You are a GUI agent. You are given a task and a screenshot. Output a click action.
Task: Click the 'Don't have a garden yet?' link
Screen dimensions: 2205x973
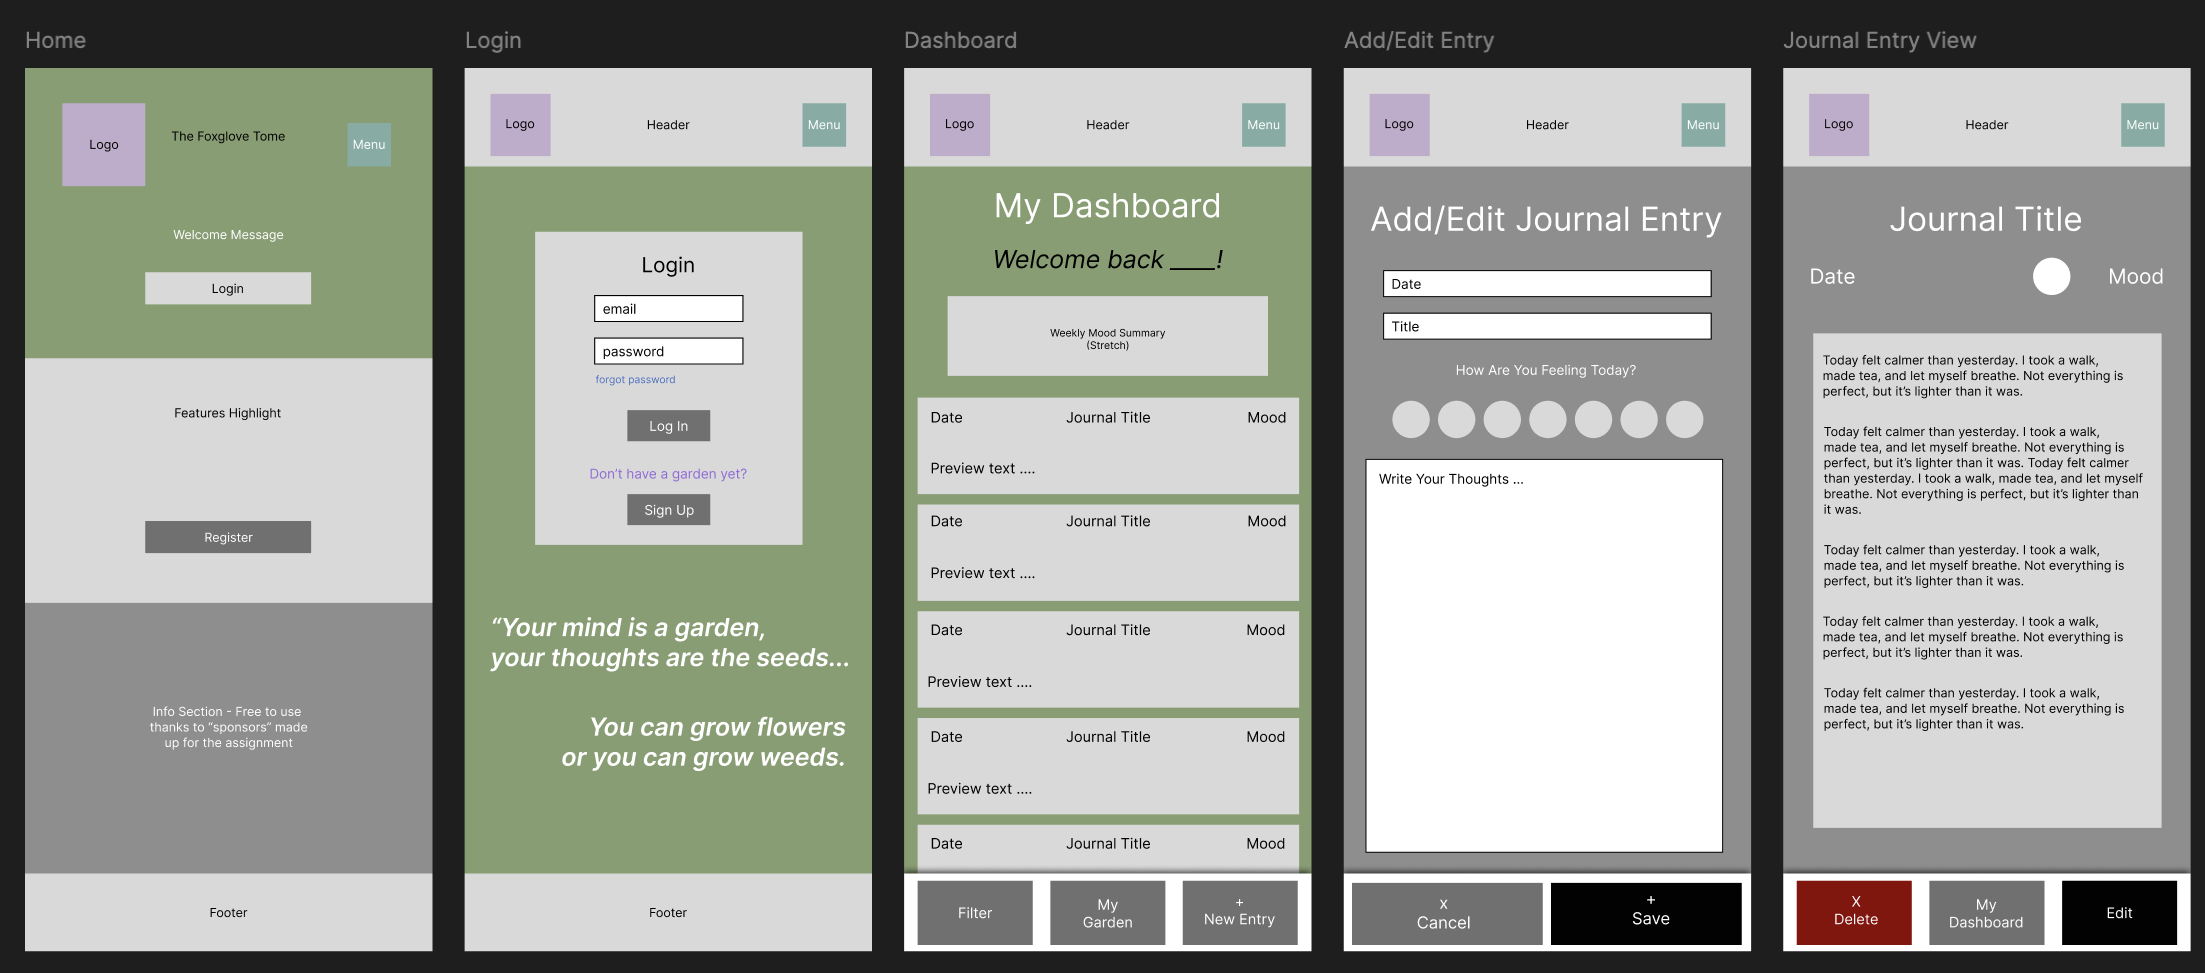(x=668, y=473)
